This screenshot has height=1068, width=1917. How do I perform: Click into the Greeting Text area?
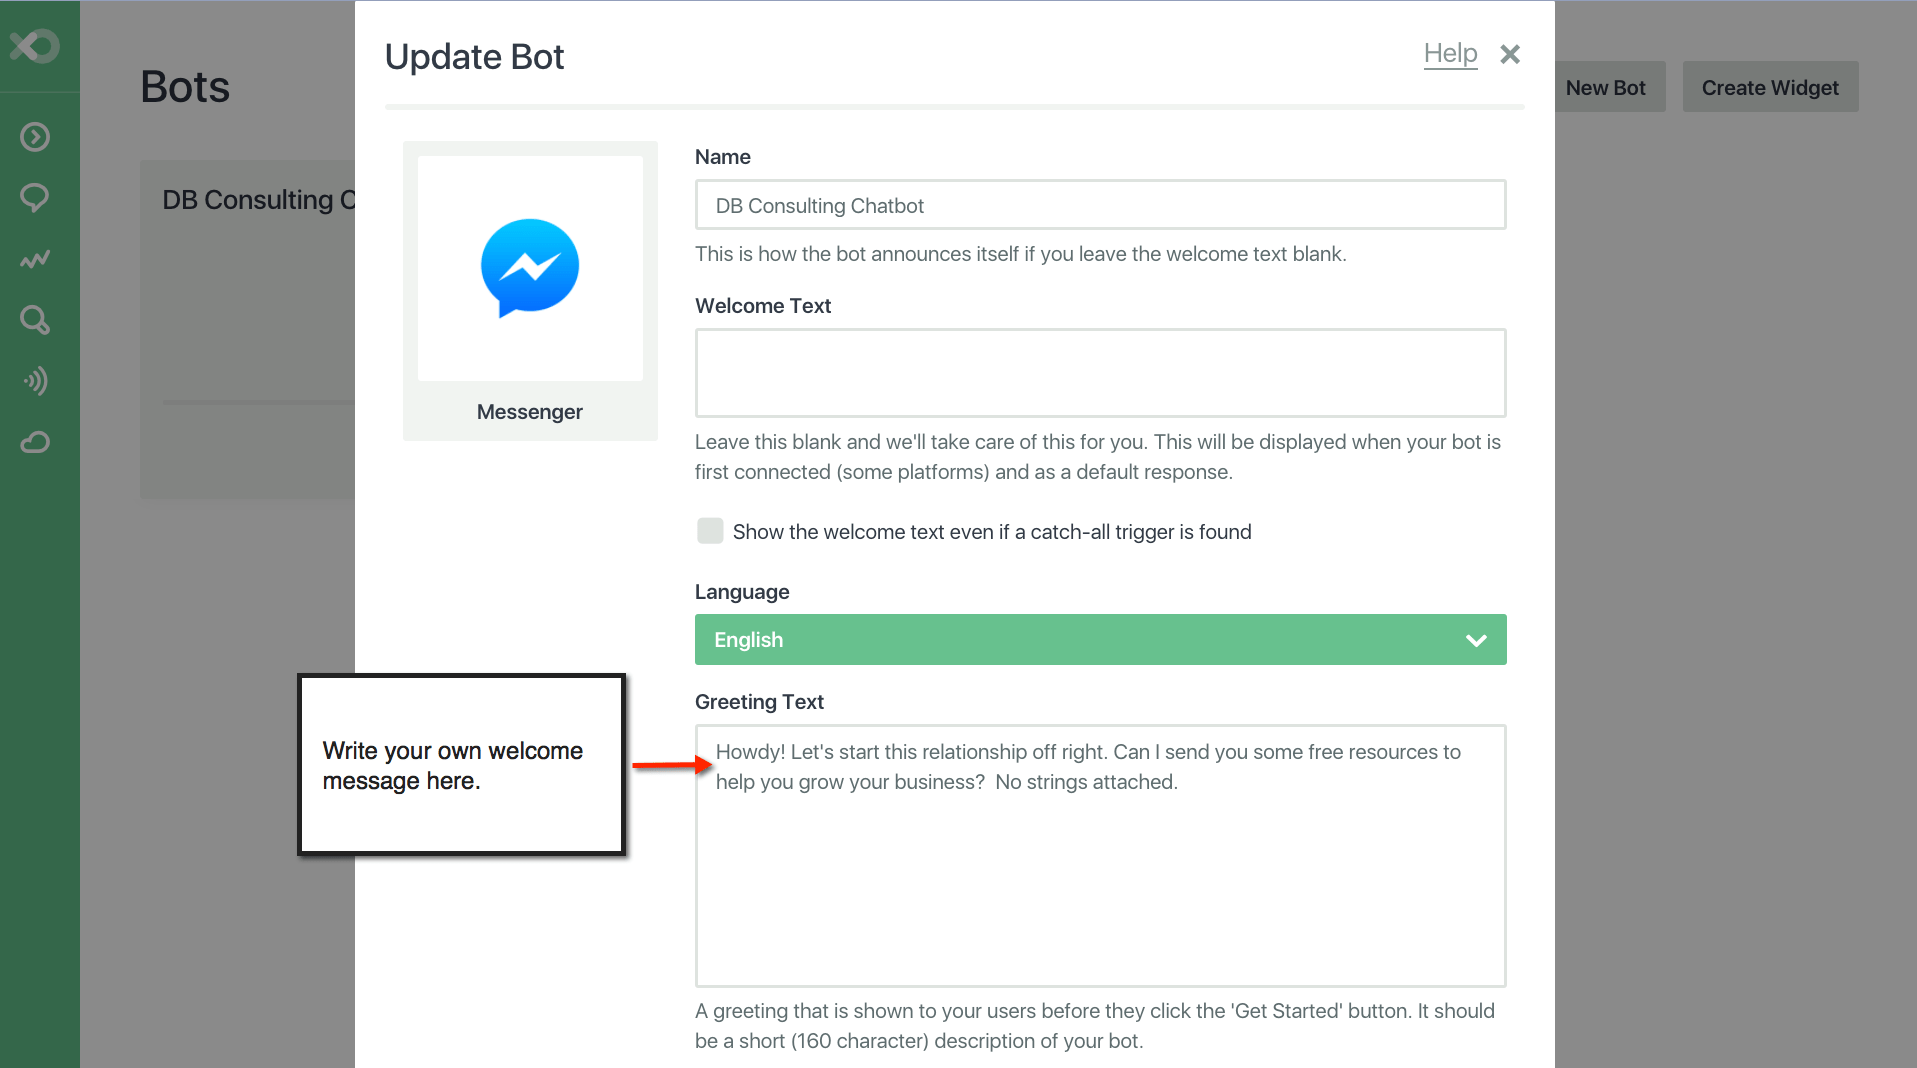1100,880
